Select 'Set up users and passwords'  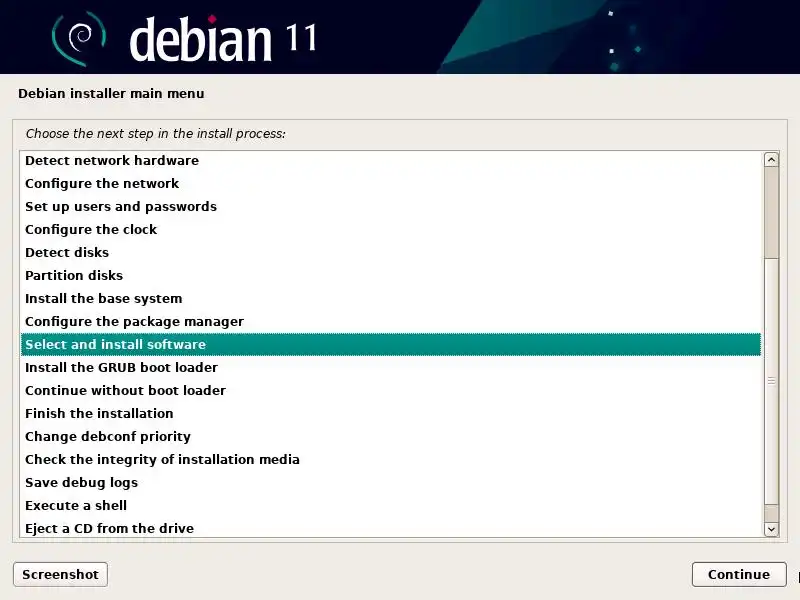(x=391, y=206)
